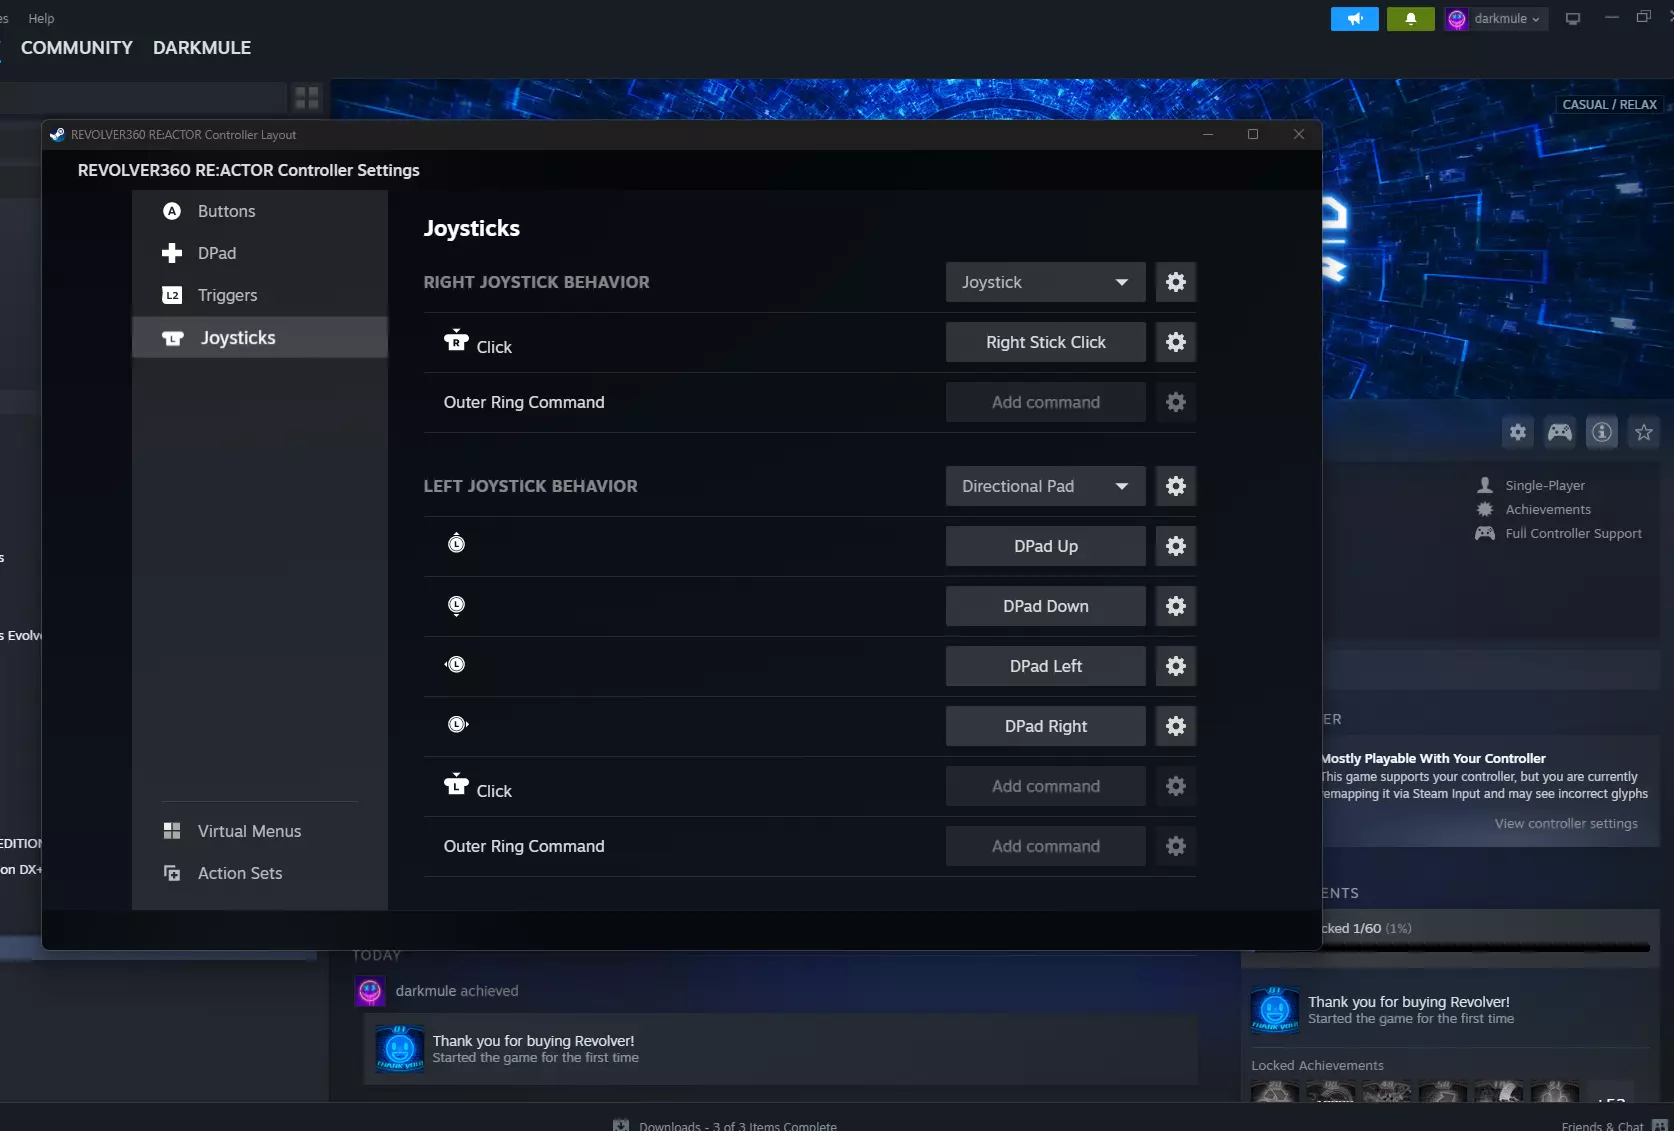1674x1131 pixels.
Task: Click DPad Down binding button
Action: click(x=1046, y=606)
